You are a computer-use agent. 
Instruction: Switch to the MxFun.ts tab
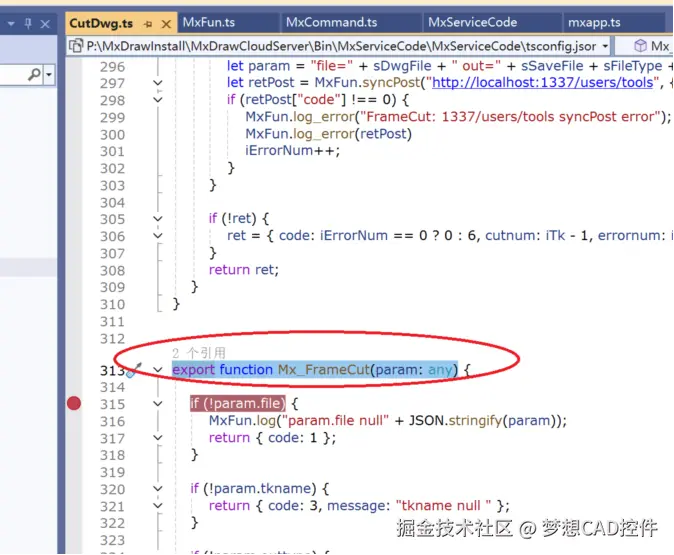(x=209, y=22)
